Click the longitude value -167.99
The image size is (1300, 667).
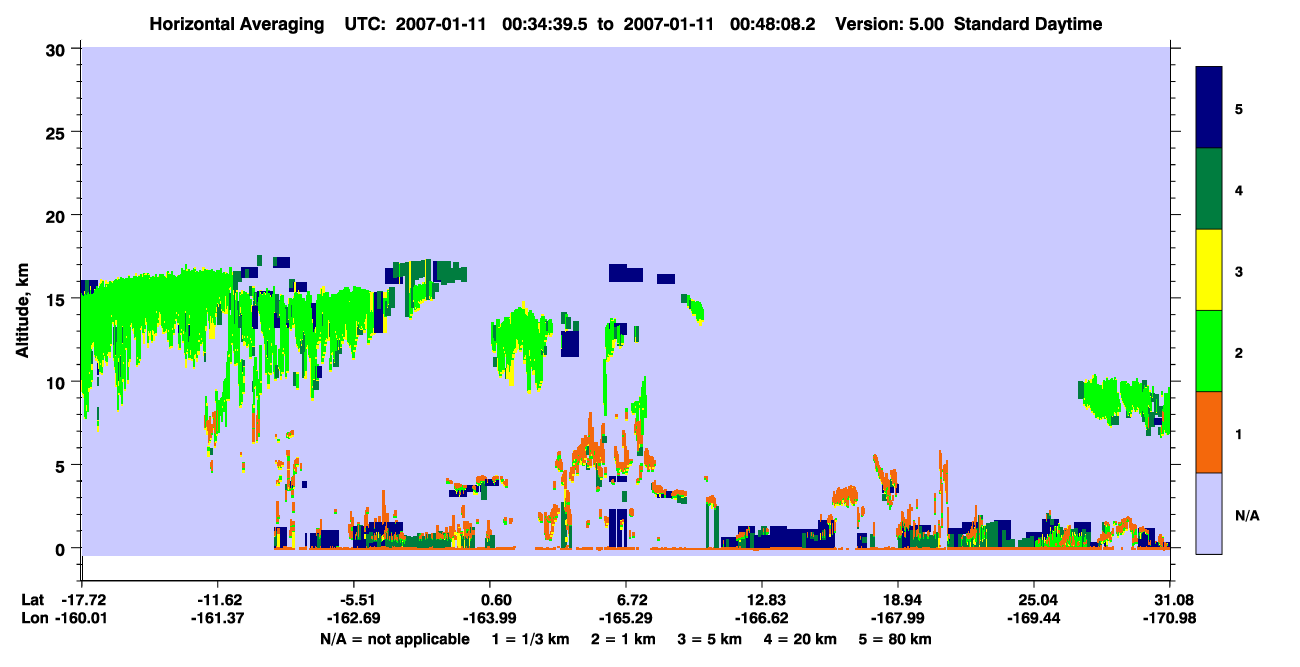[898, 619]
